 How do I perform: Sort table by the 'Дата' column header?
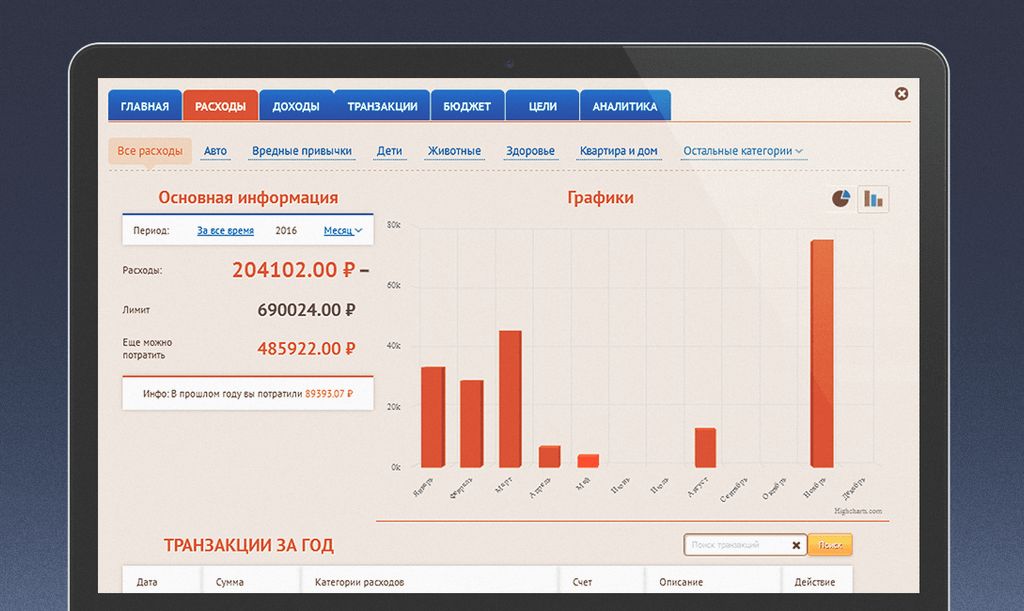[147, 582]
